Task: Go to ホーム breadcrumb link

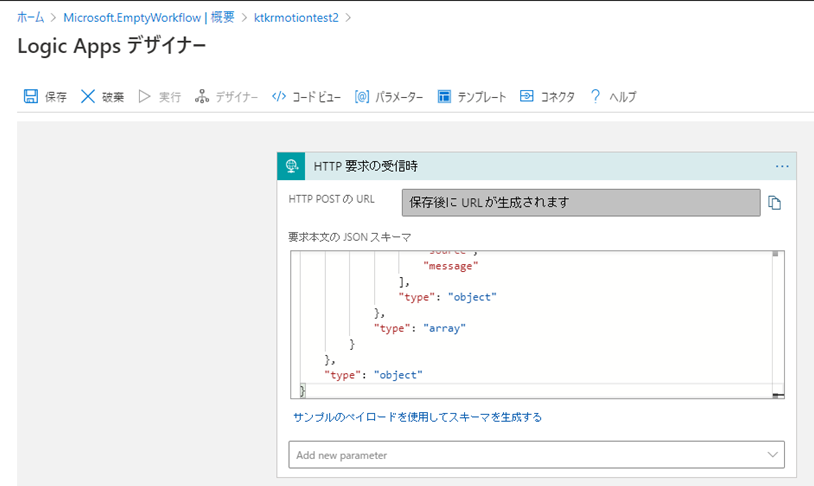Action: [31, 18]
